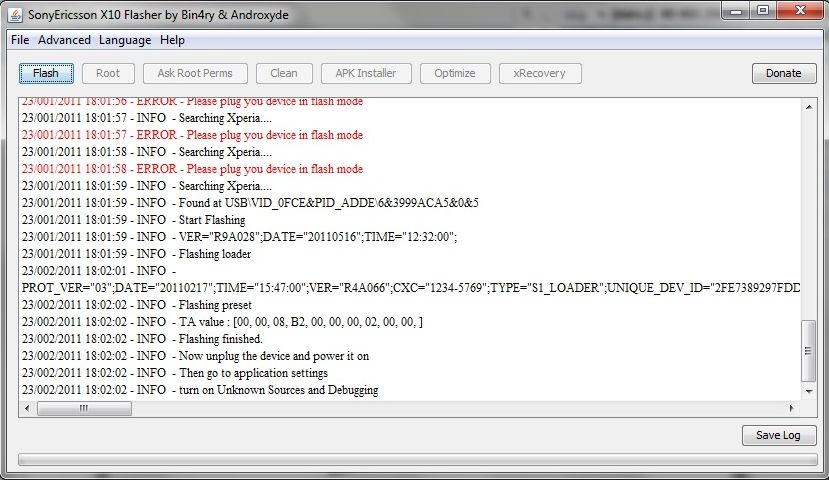Click the log scroll down arrow
The width and height of the screenshot is (829, 480).
809,392
